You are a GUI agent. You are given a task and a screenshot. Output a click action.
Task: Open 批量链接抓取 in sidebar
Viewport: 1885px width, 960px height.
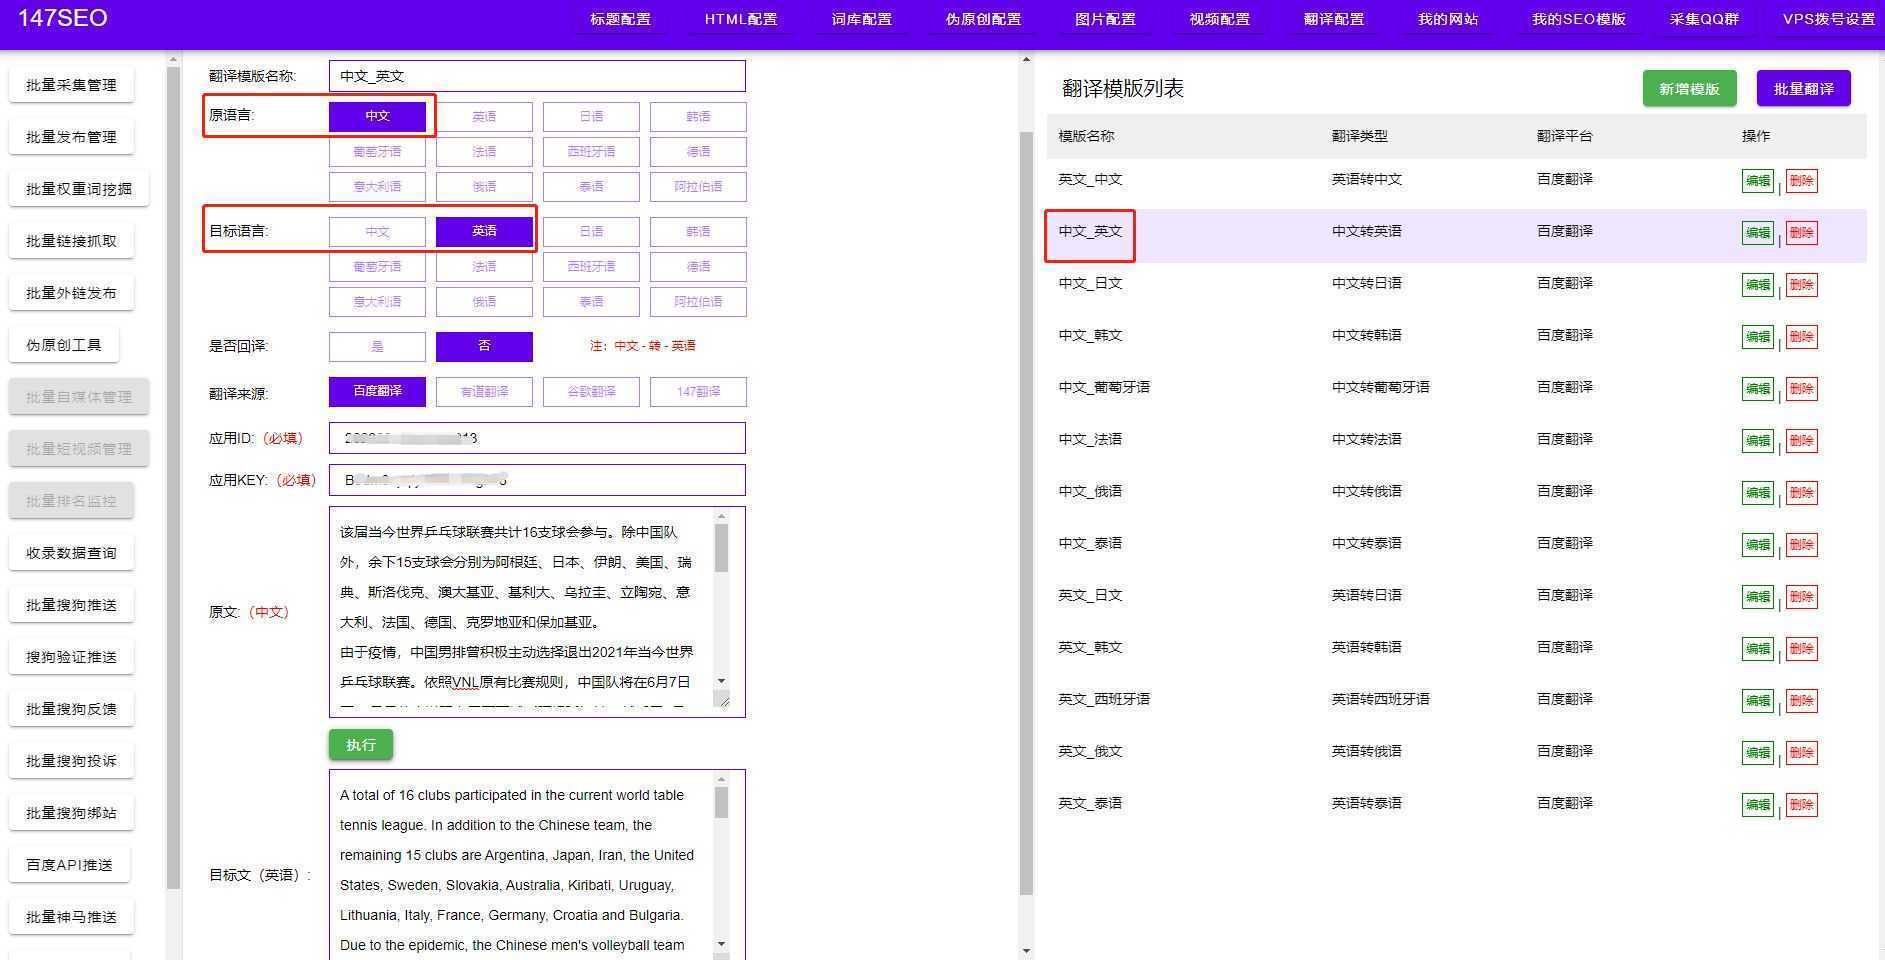[x=71, y=241]
